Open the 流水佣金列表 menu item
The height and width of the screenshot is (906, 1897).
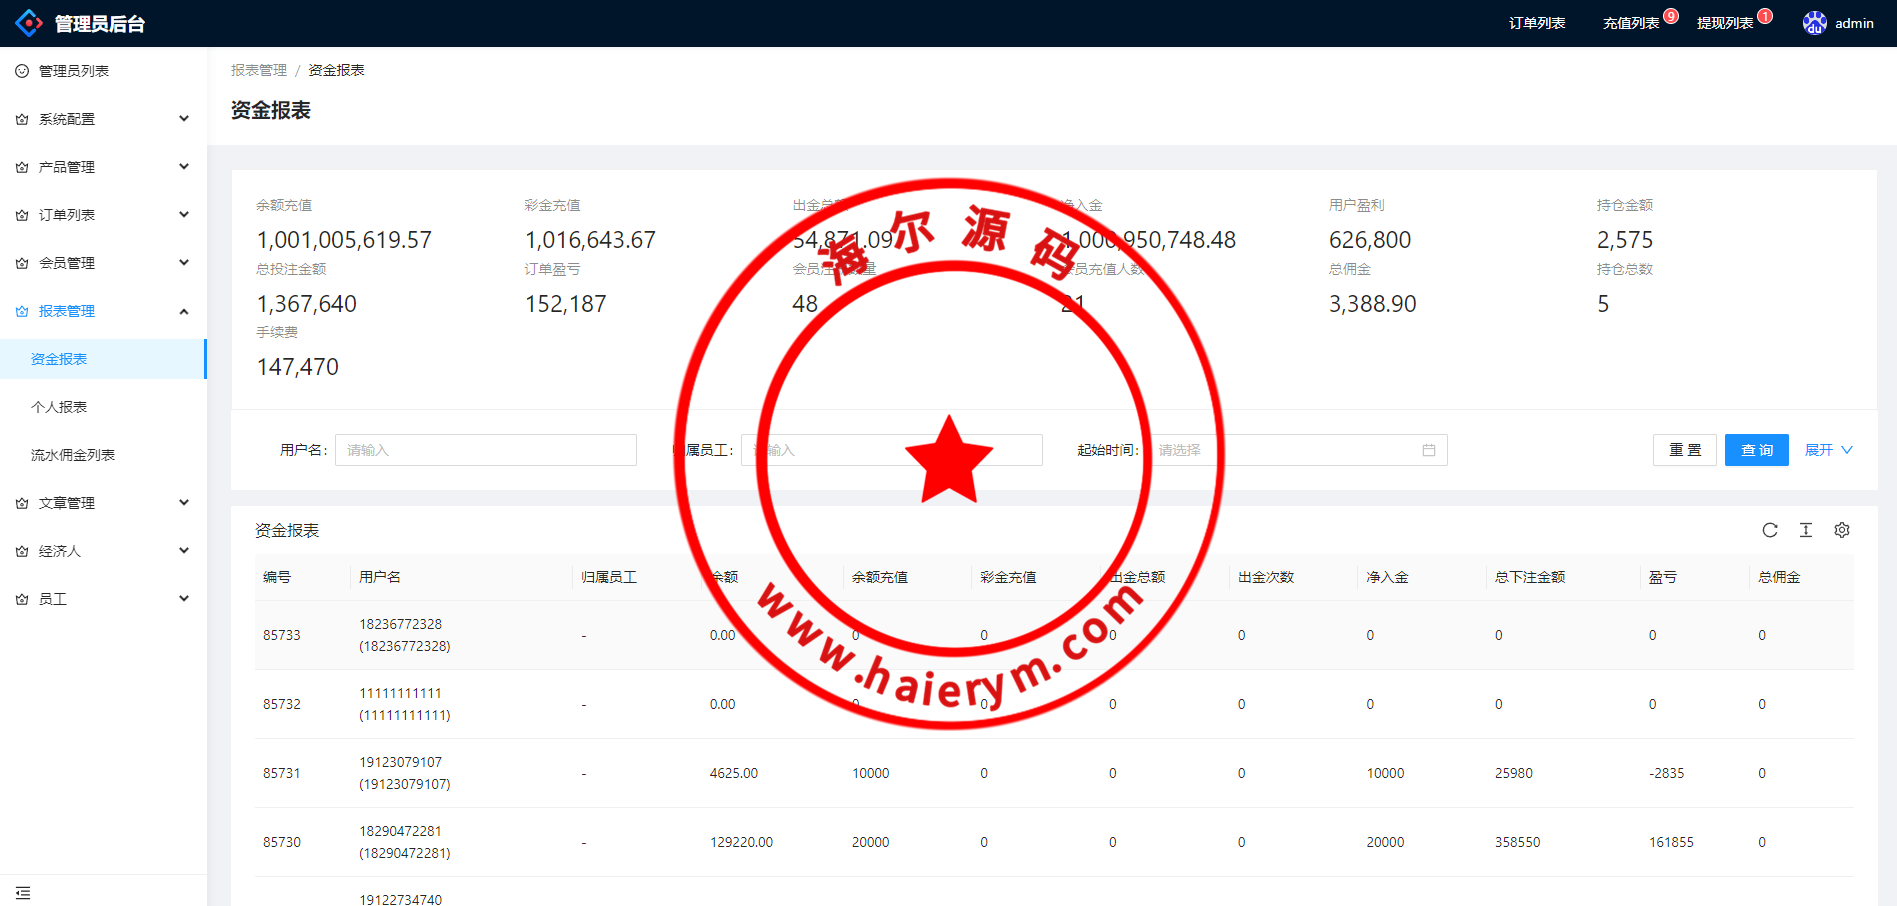[73, 455]
